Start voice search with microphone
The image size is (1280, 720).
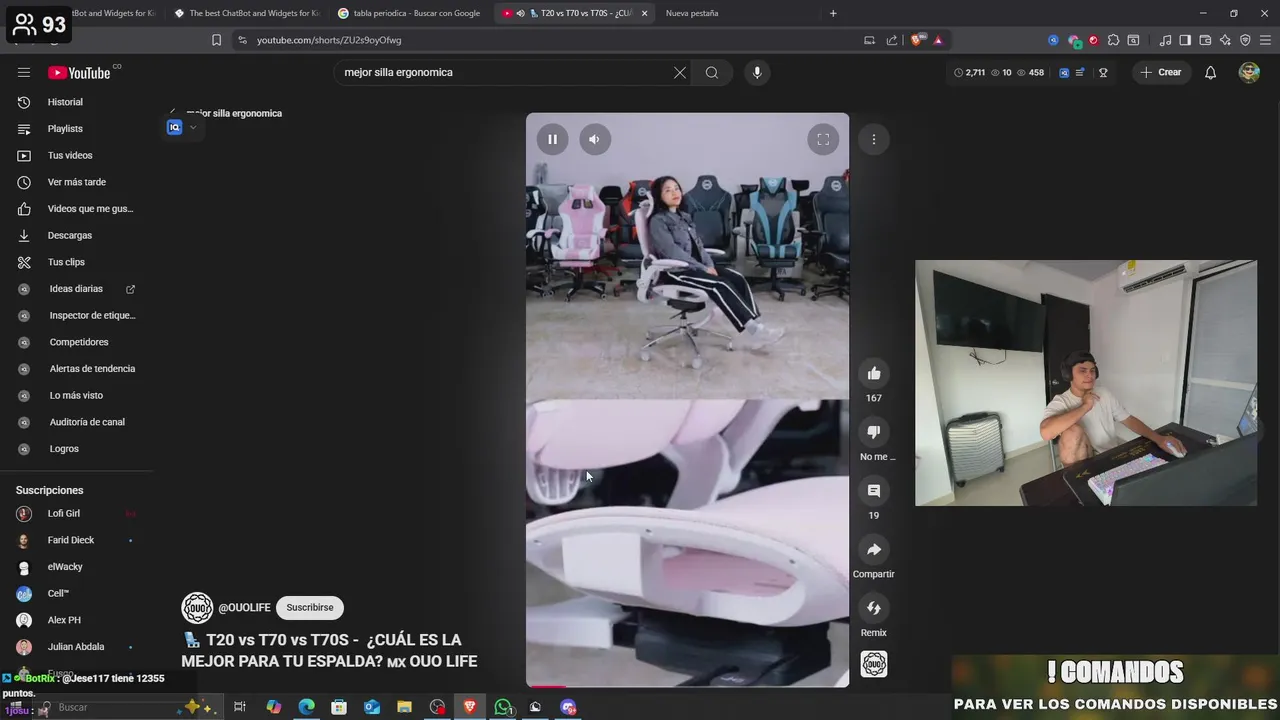[x=757, y=72]
